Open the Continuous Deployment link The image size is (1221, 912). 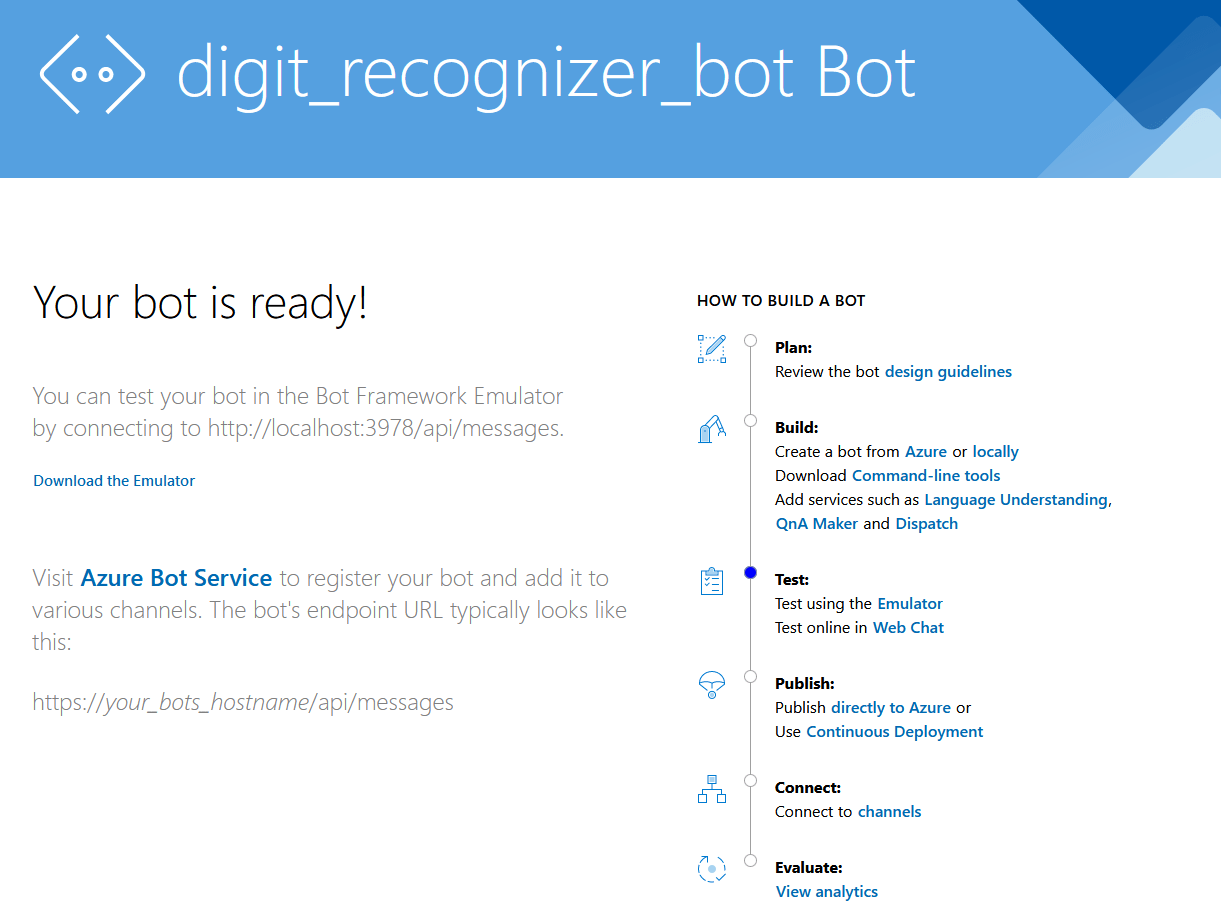[x=894, y=732]
